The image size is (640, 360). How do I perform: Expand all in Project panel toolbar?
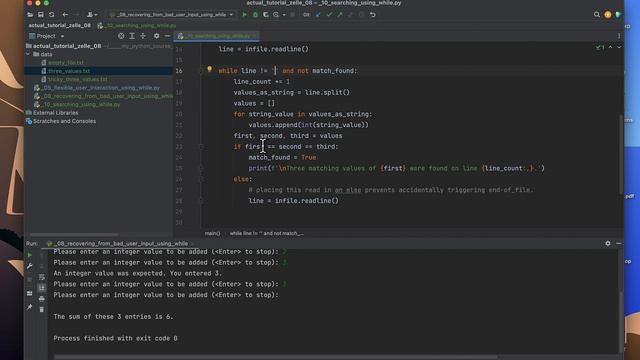click(132, 36)
